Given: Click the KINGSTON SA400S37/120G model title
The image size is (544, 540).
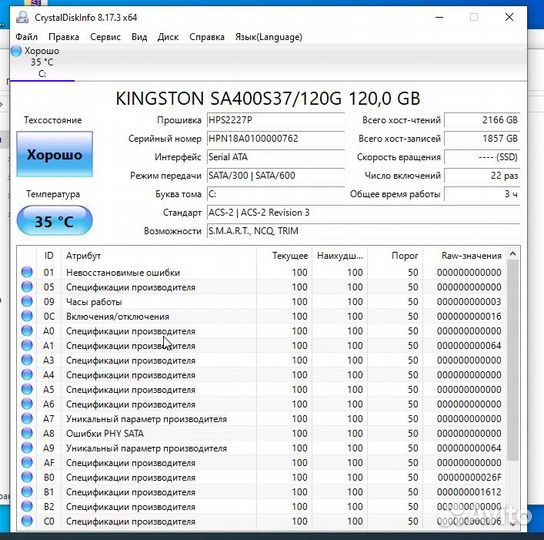Looking at the screenshot, I should click(x=268, y=98).
